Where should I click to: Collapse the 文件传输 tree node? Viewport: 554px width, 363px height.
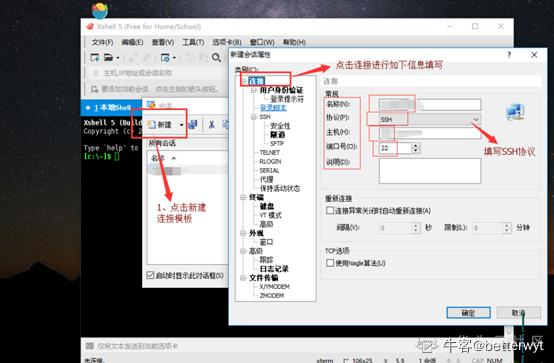tap(243, 278)
